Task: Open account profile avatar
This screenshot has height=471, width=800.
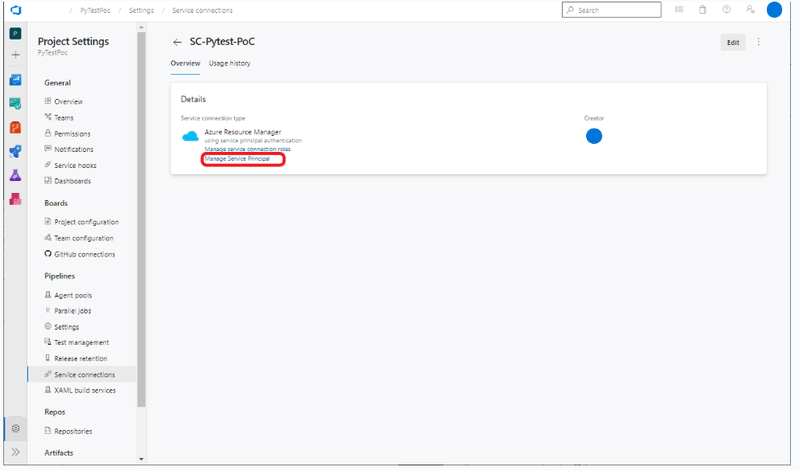Action: point(774,10)
